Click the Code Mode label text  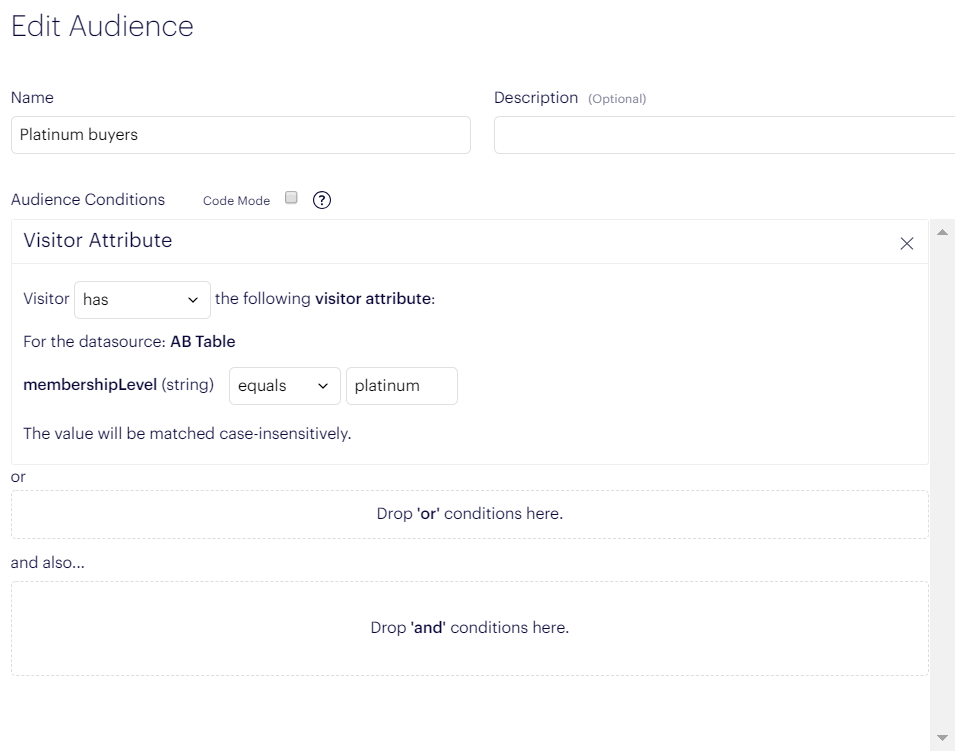pos(236,201)
